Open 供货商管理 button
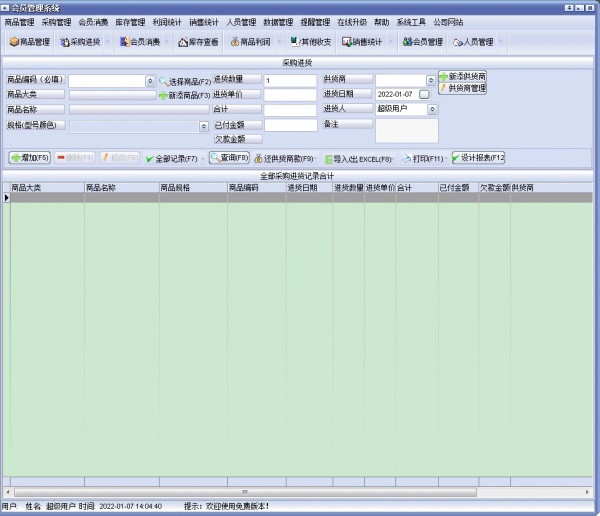The height and width of the screenshot is (516, 600). click(x=463, y=88)
